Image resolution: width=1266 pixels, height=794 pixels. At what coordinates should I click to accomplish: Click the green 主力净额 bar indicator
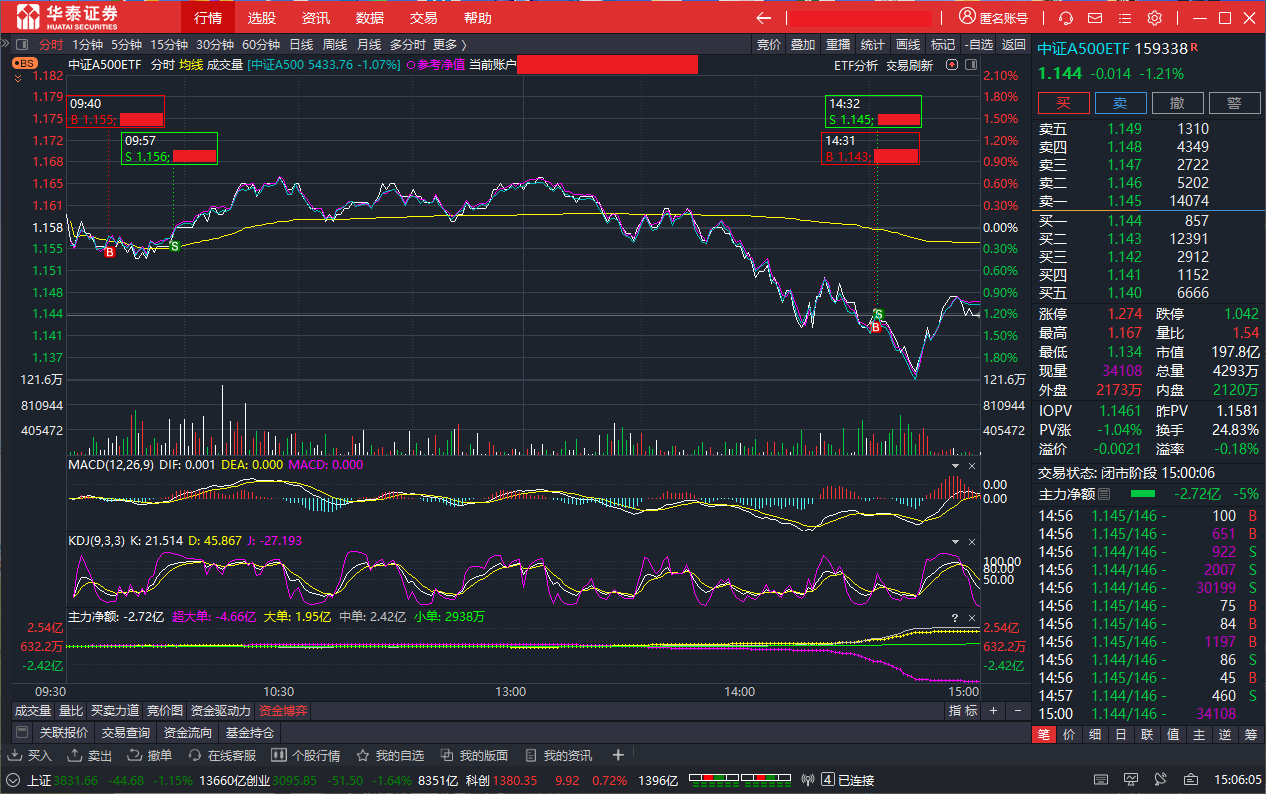1142,494
